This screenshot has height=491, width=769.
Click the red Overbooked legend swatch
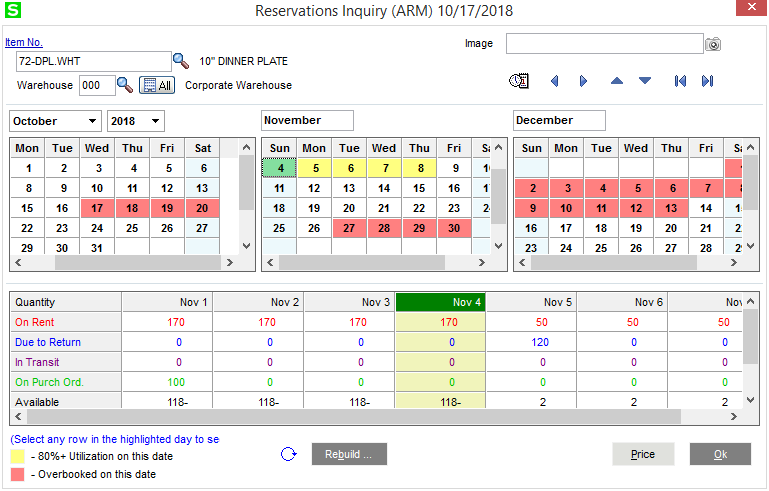pyautogui.click(x=17, y=474)
